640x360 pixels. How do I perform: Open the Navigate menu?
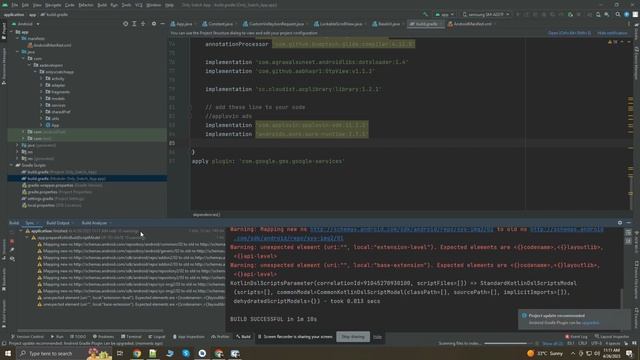click(53, 5)
